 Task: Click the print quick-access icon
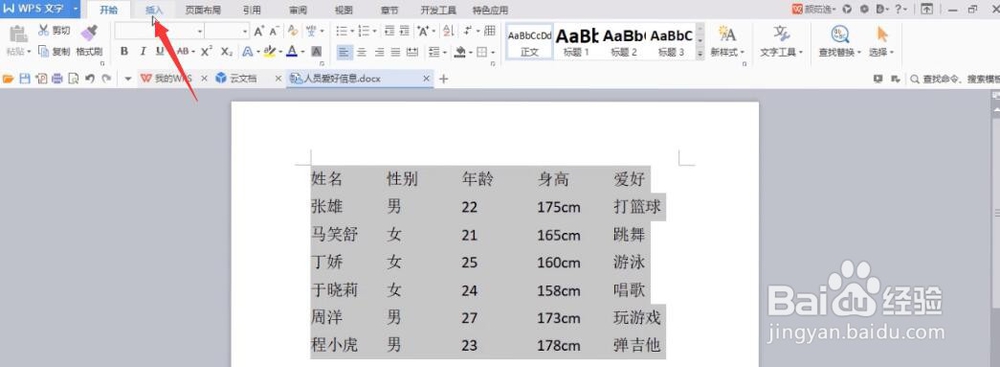(x=57, y=79)
